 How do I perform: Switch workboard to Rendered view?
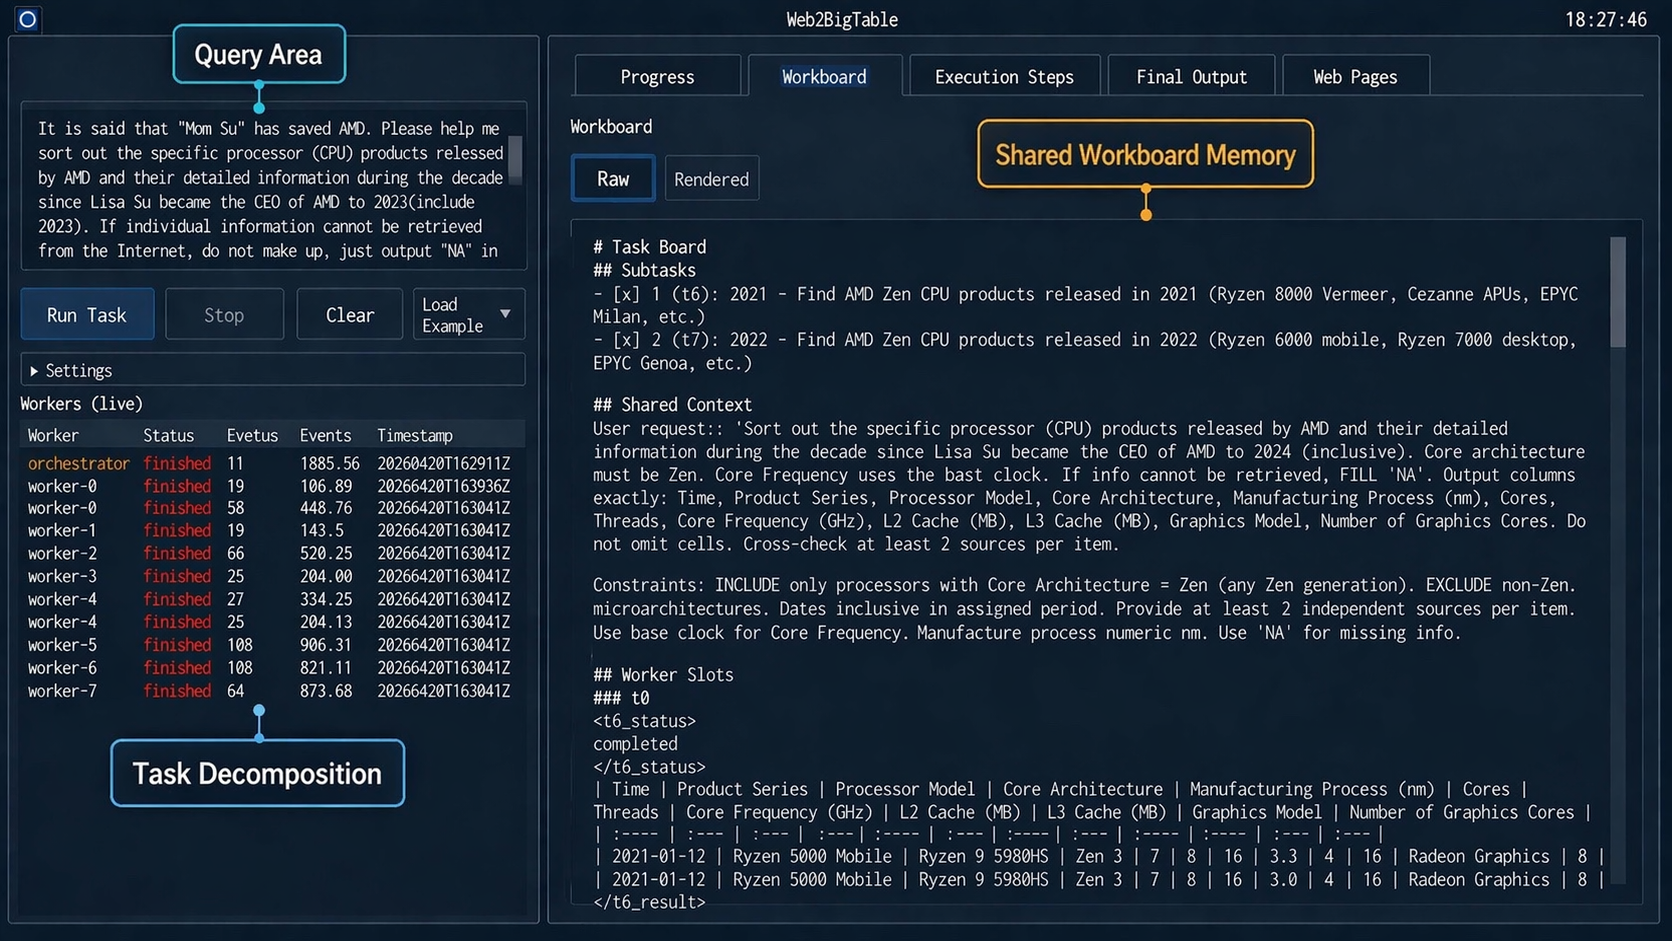[711, 179]
